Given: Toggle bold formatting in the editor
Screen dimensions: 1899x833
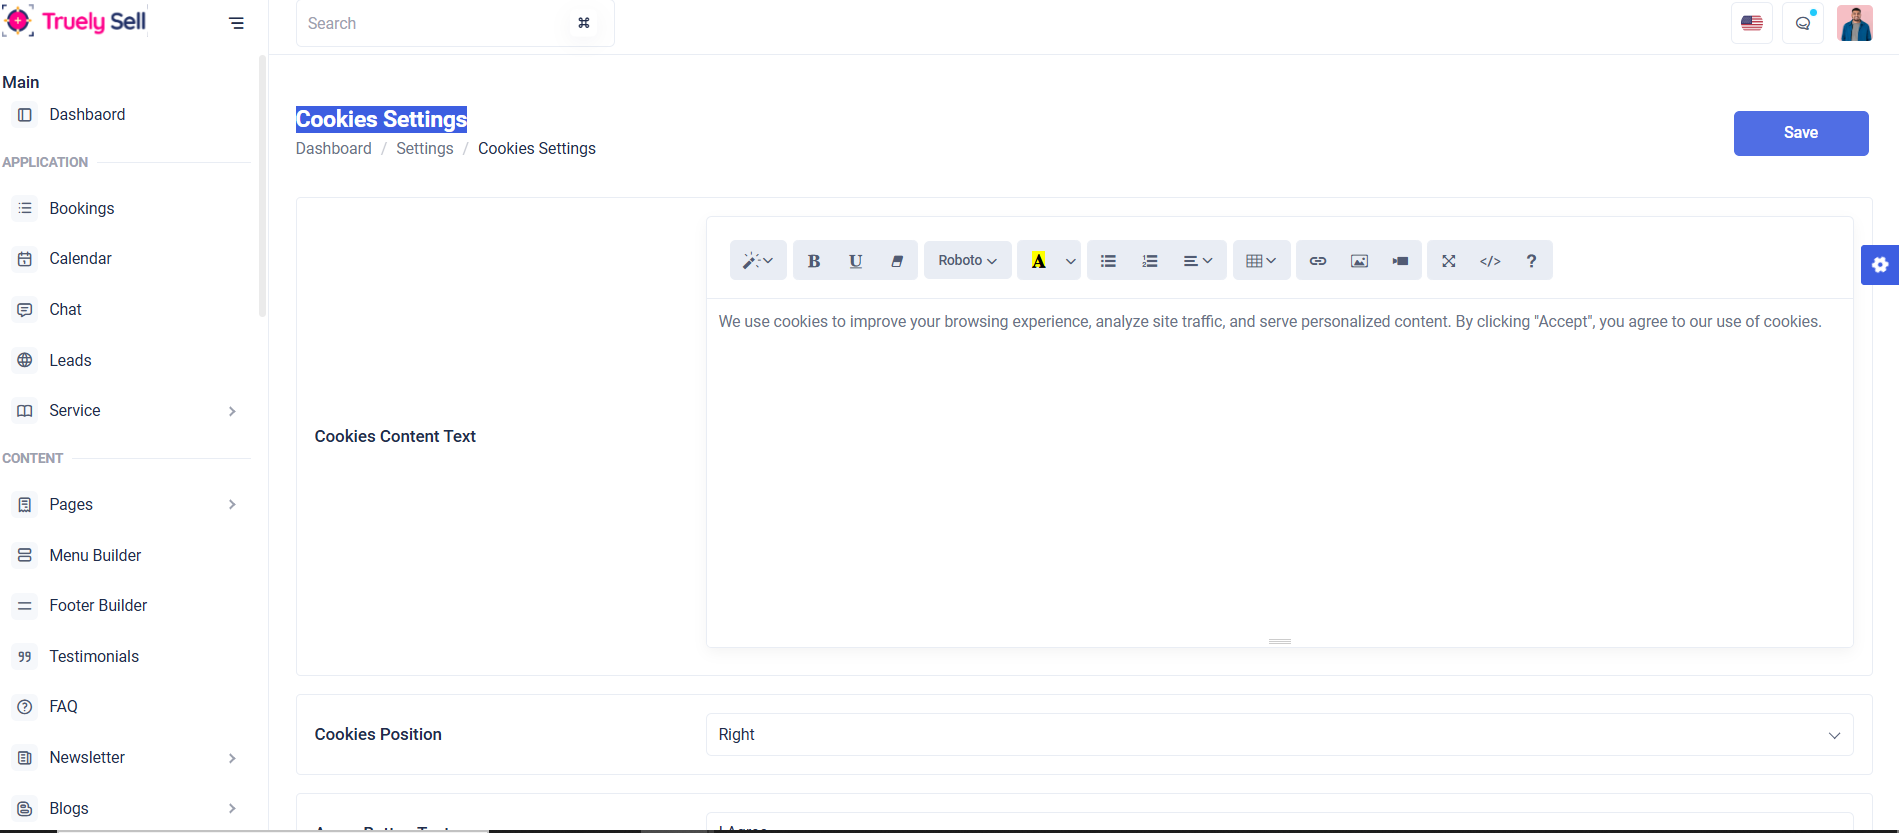Looking at the screenshot, I should click(x=814, y=261).
